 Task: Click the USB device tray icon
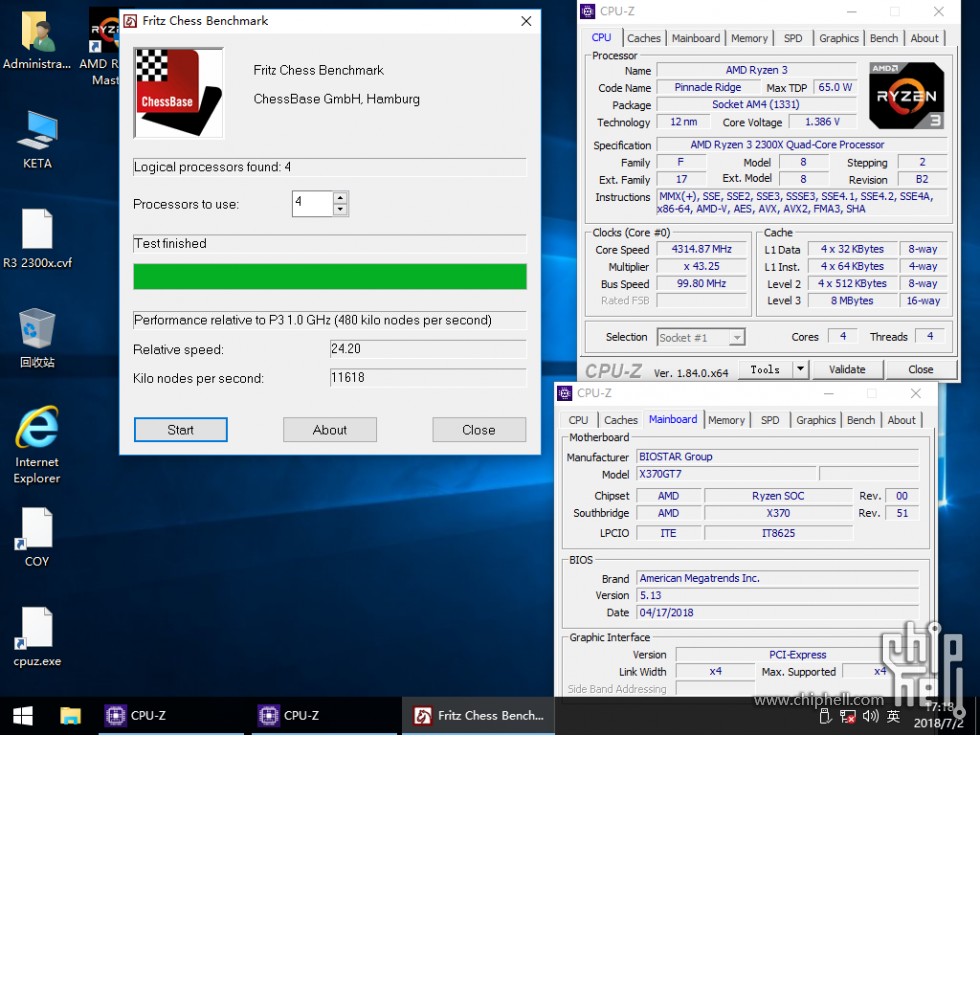point(825,716)
